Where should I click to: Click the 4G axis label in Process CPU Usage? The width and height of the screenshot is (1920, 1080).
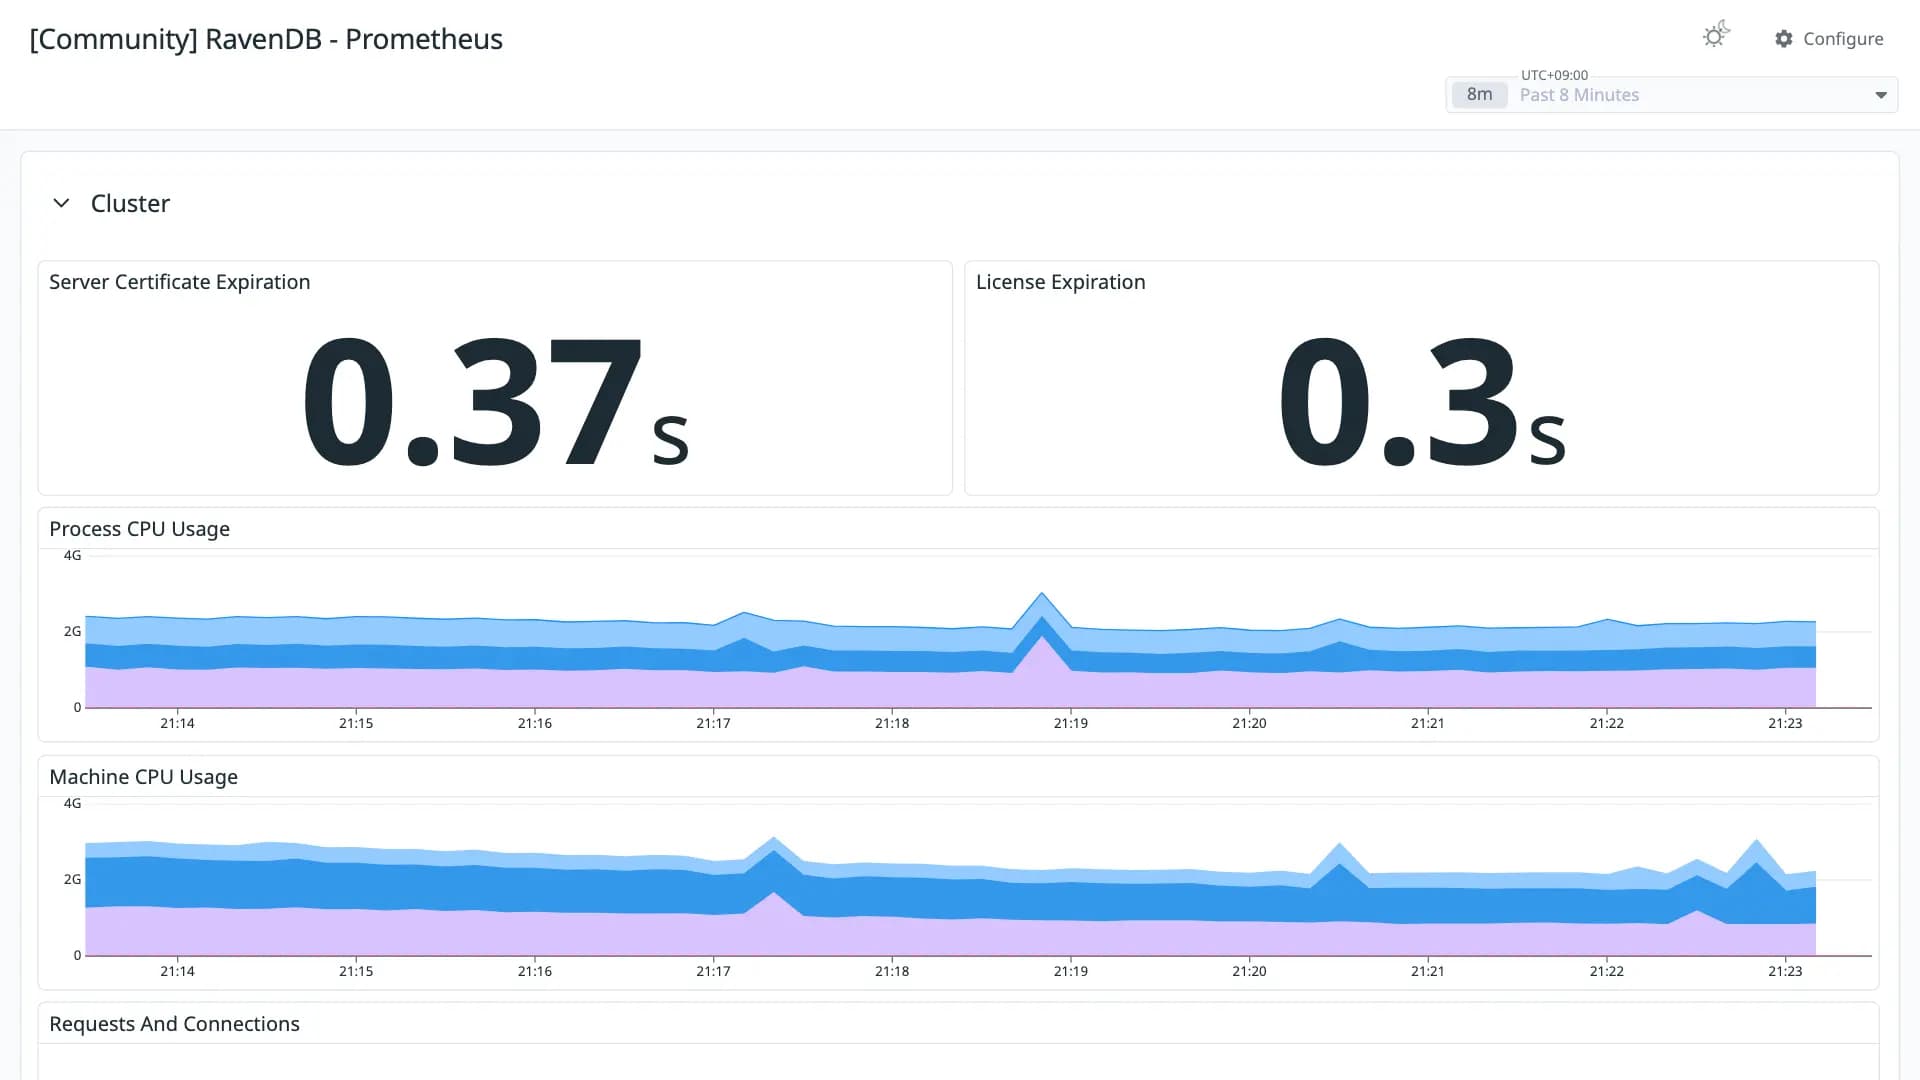coord(72,555)
